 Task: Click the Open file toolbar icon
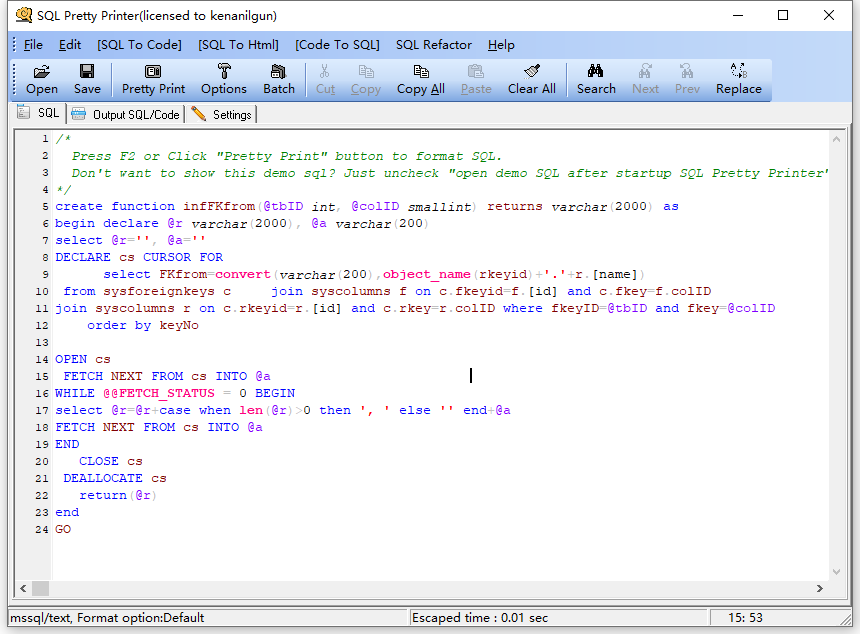(42, 80)
